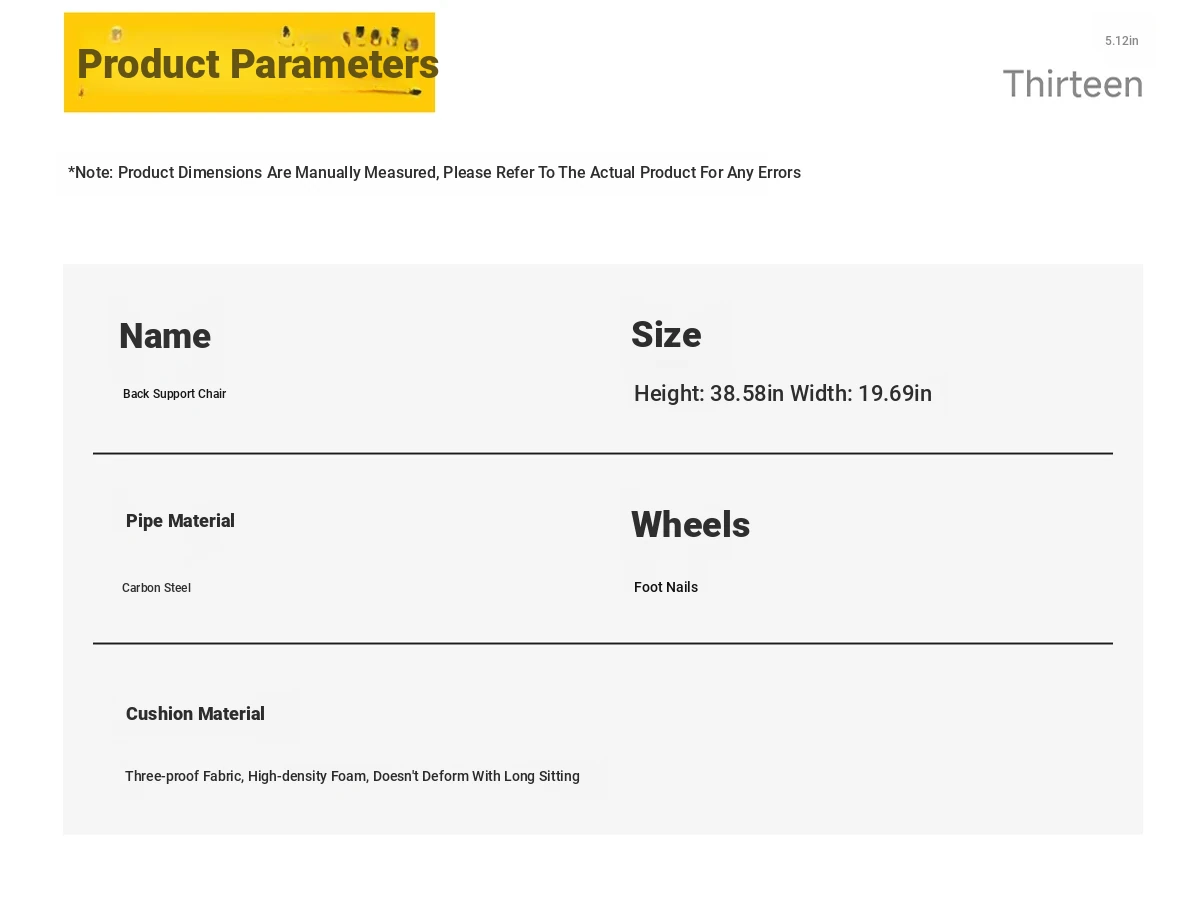Select the Thirteen heading text
The image size is (1200, 917).
coord(1073,84)
